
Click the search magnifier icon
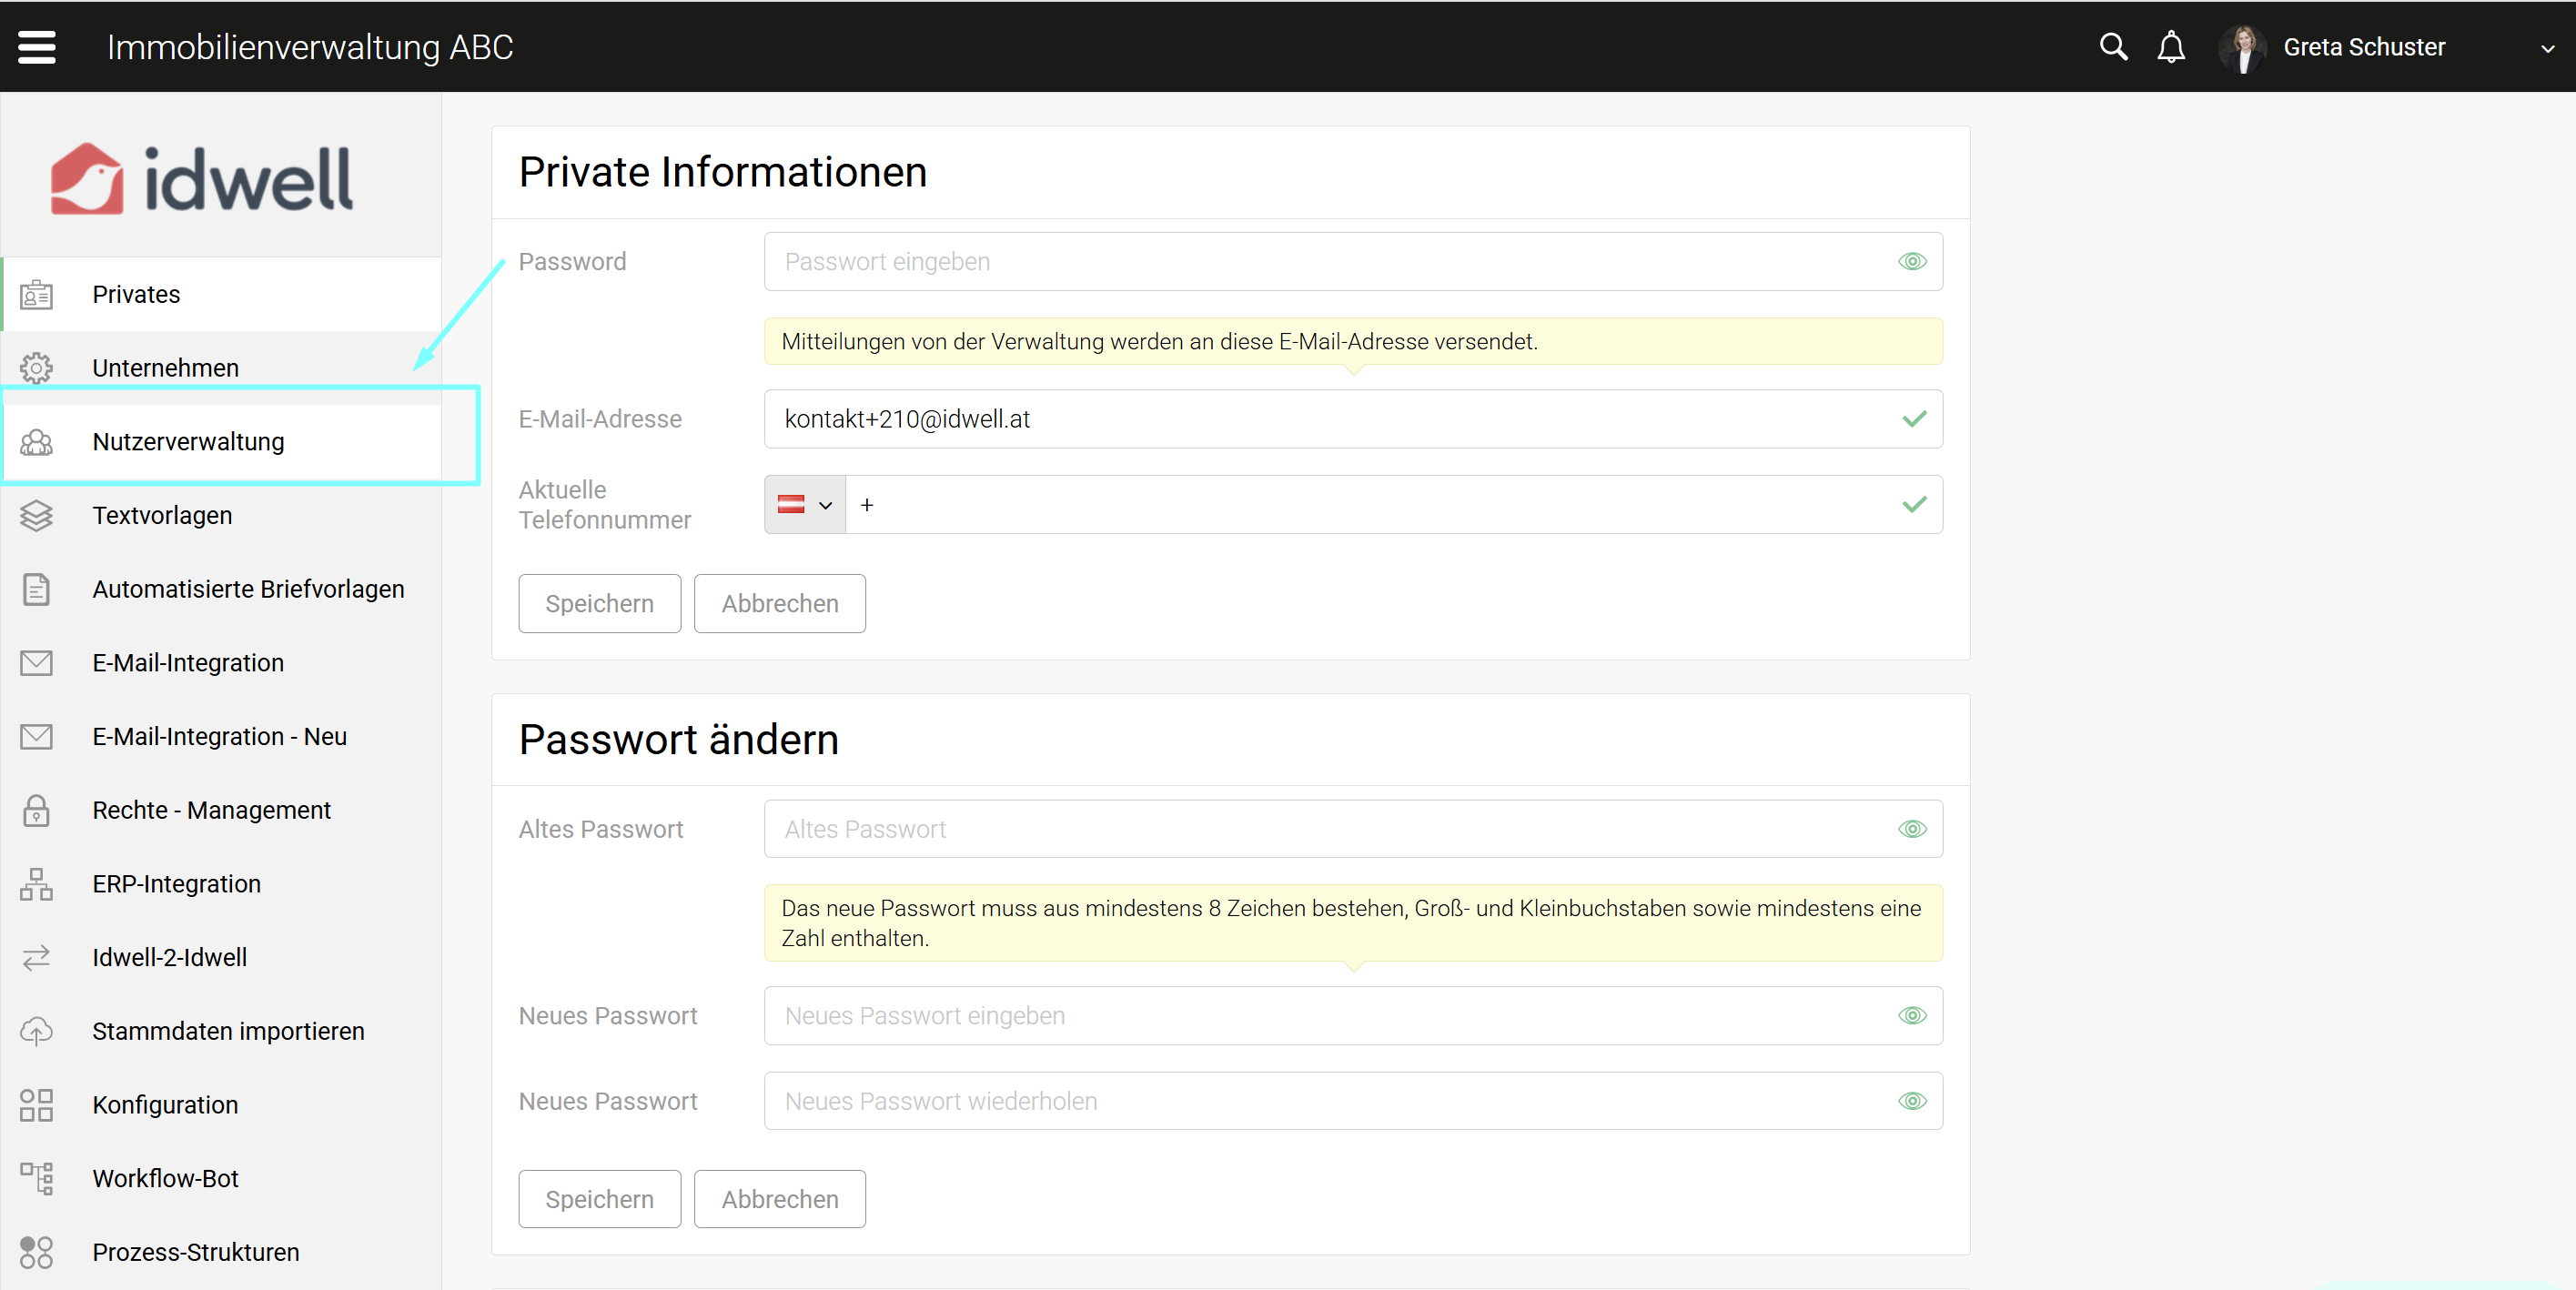2112,47
